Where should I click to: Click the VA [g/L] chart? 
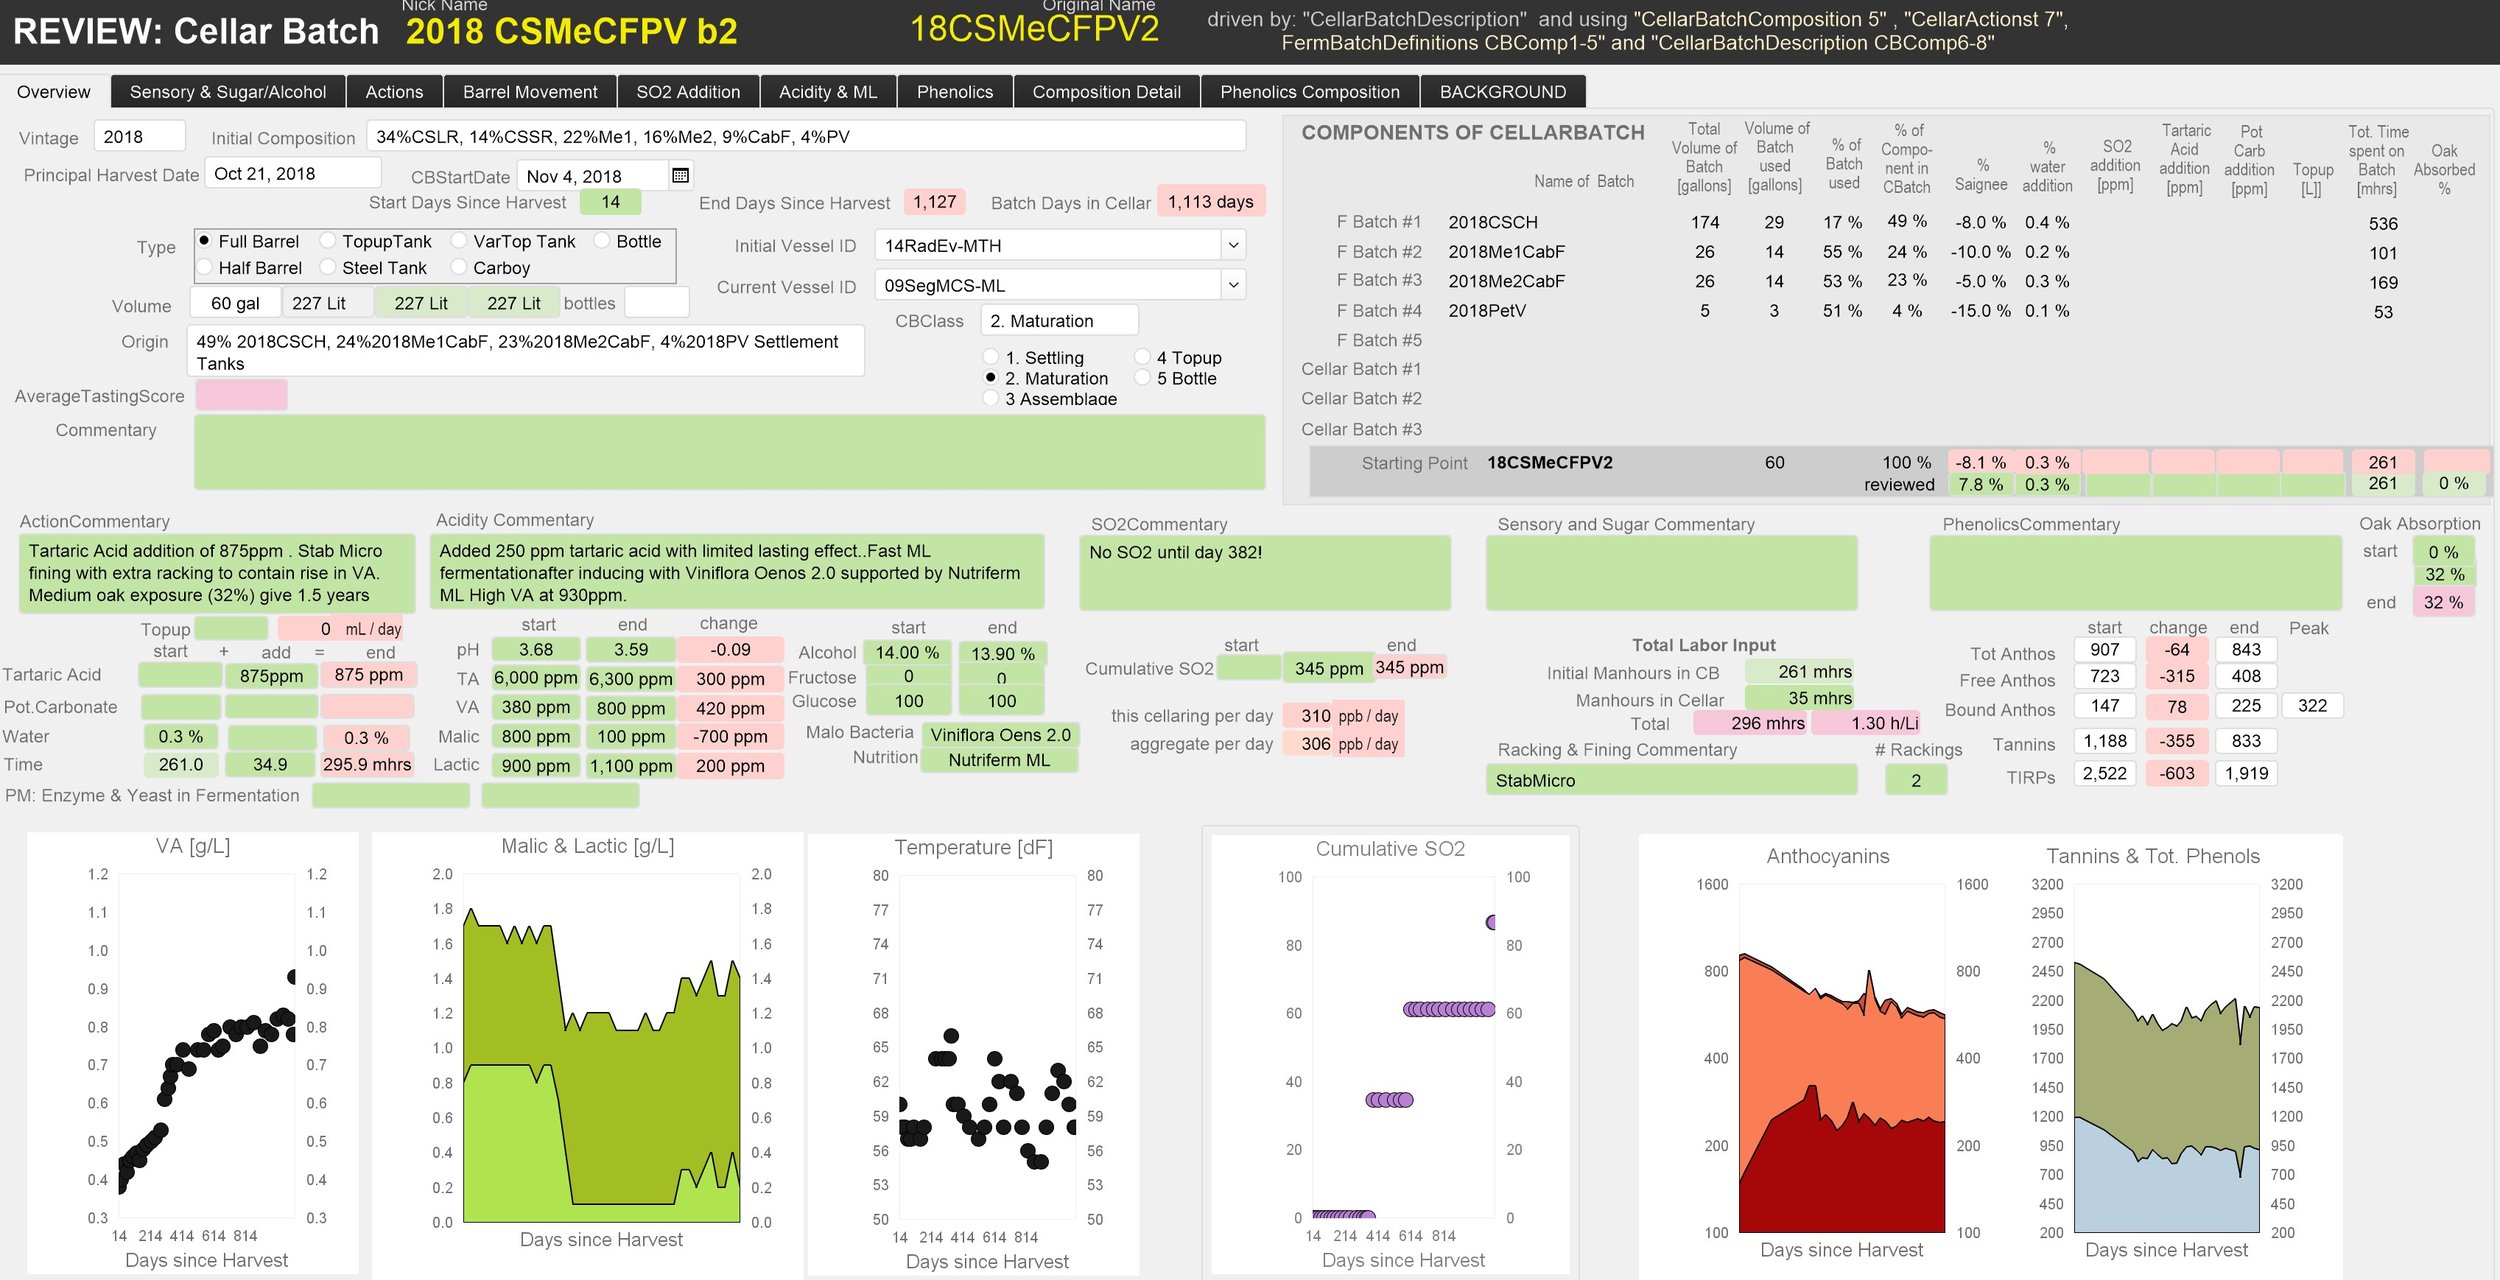click(193, 1052)
